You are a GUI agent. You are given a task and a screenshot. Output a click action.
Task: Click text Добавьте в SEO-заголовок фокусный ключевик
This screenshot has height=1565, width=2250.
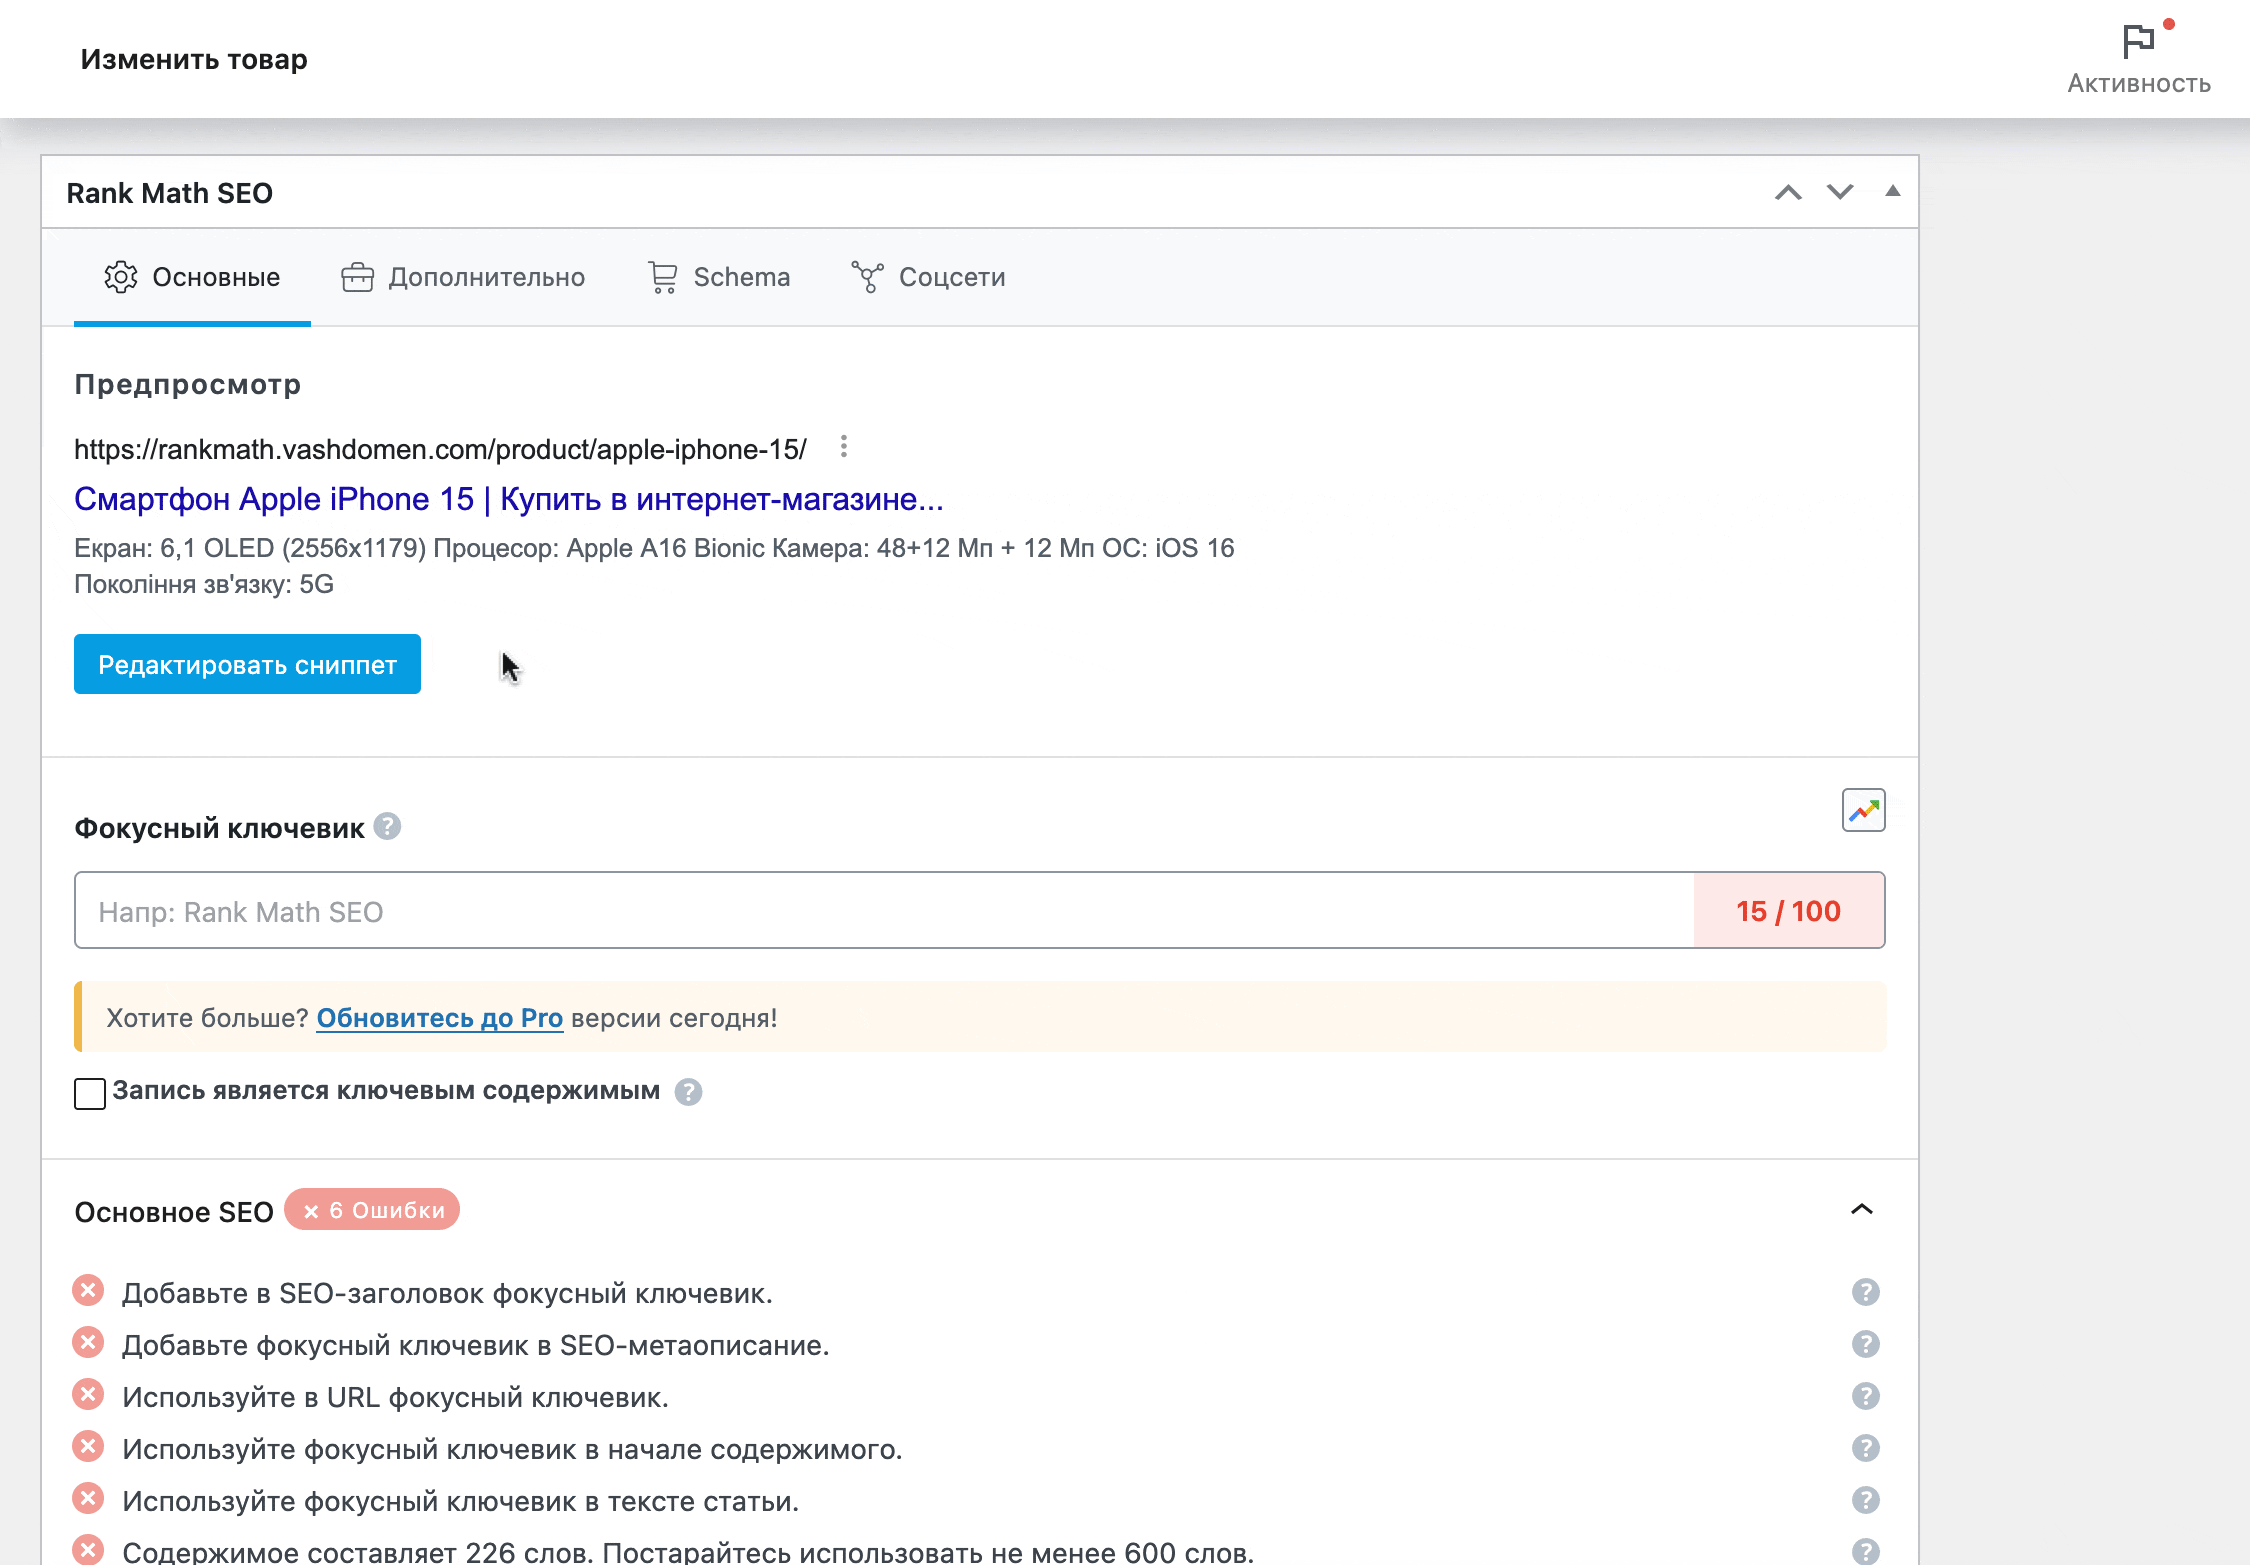[447, 1293]
